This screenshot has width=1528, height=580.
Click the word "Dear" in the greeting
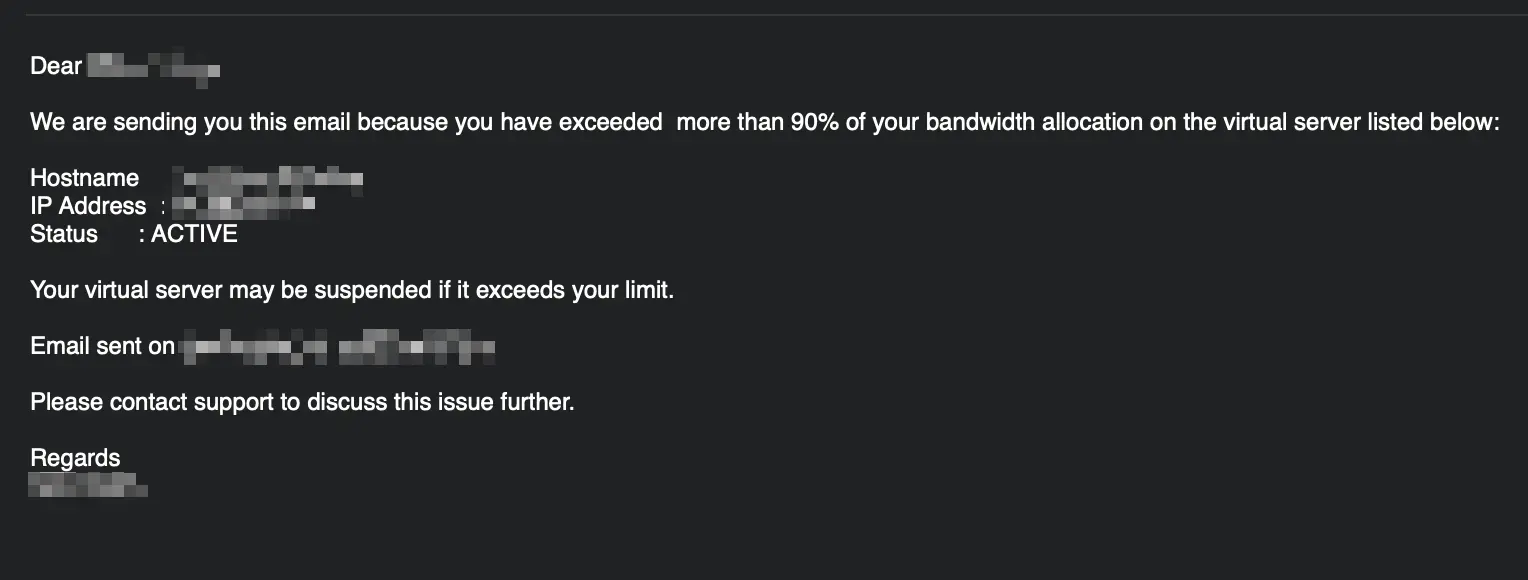(56, 67)
